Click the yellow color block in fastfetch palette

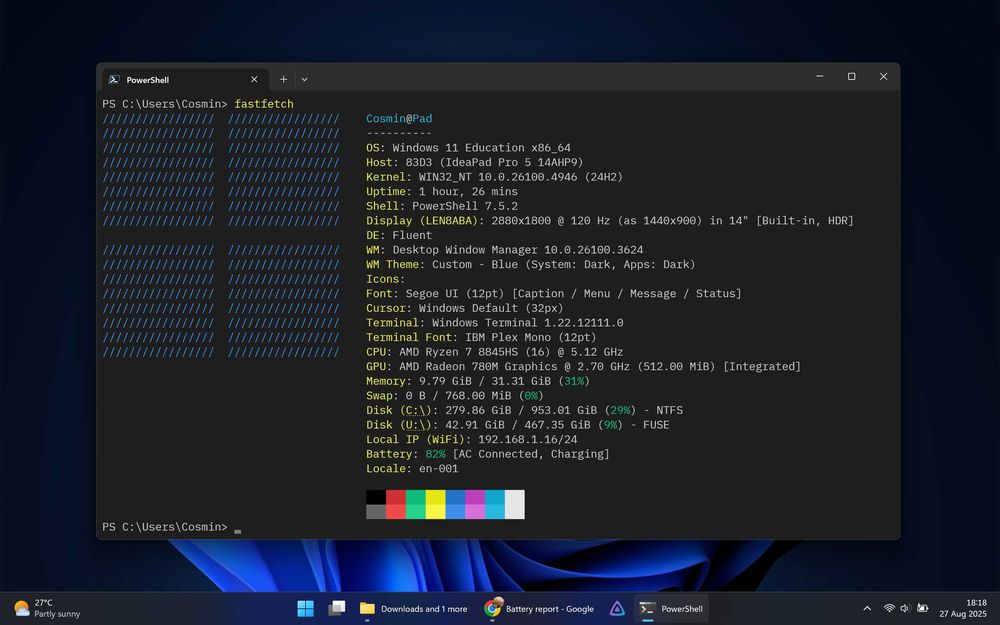[435, 497]
